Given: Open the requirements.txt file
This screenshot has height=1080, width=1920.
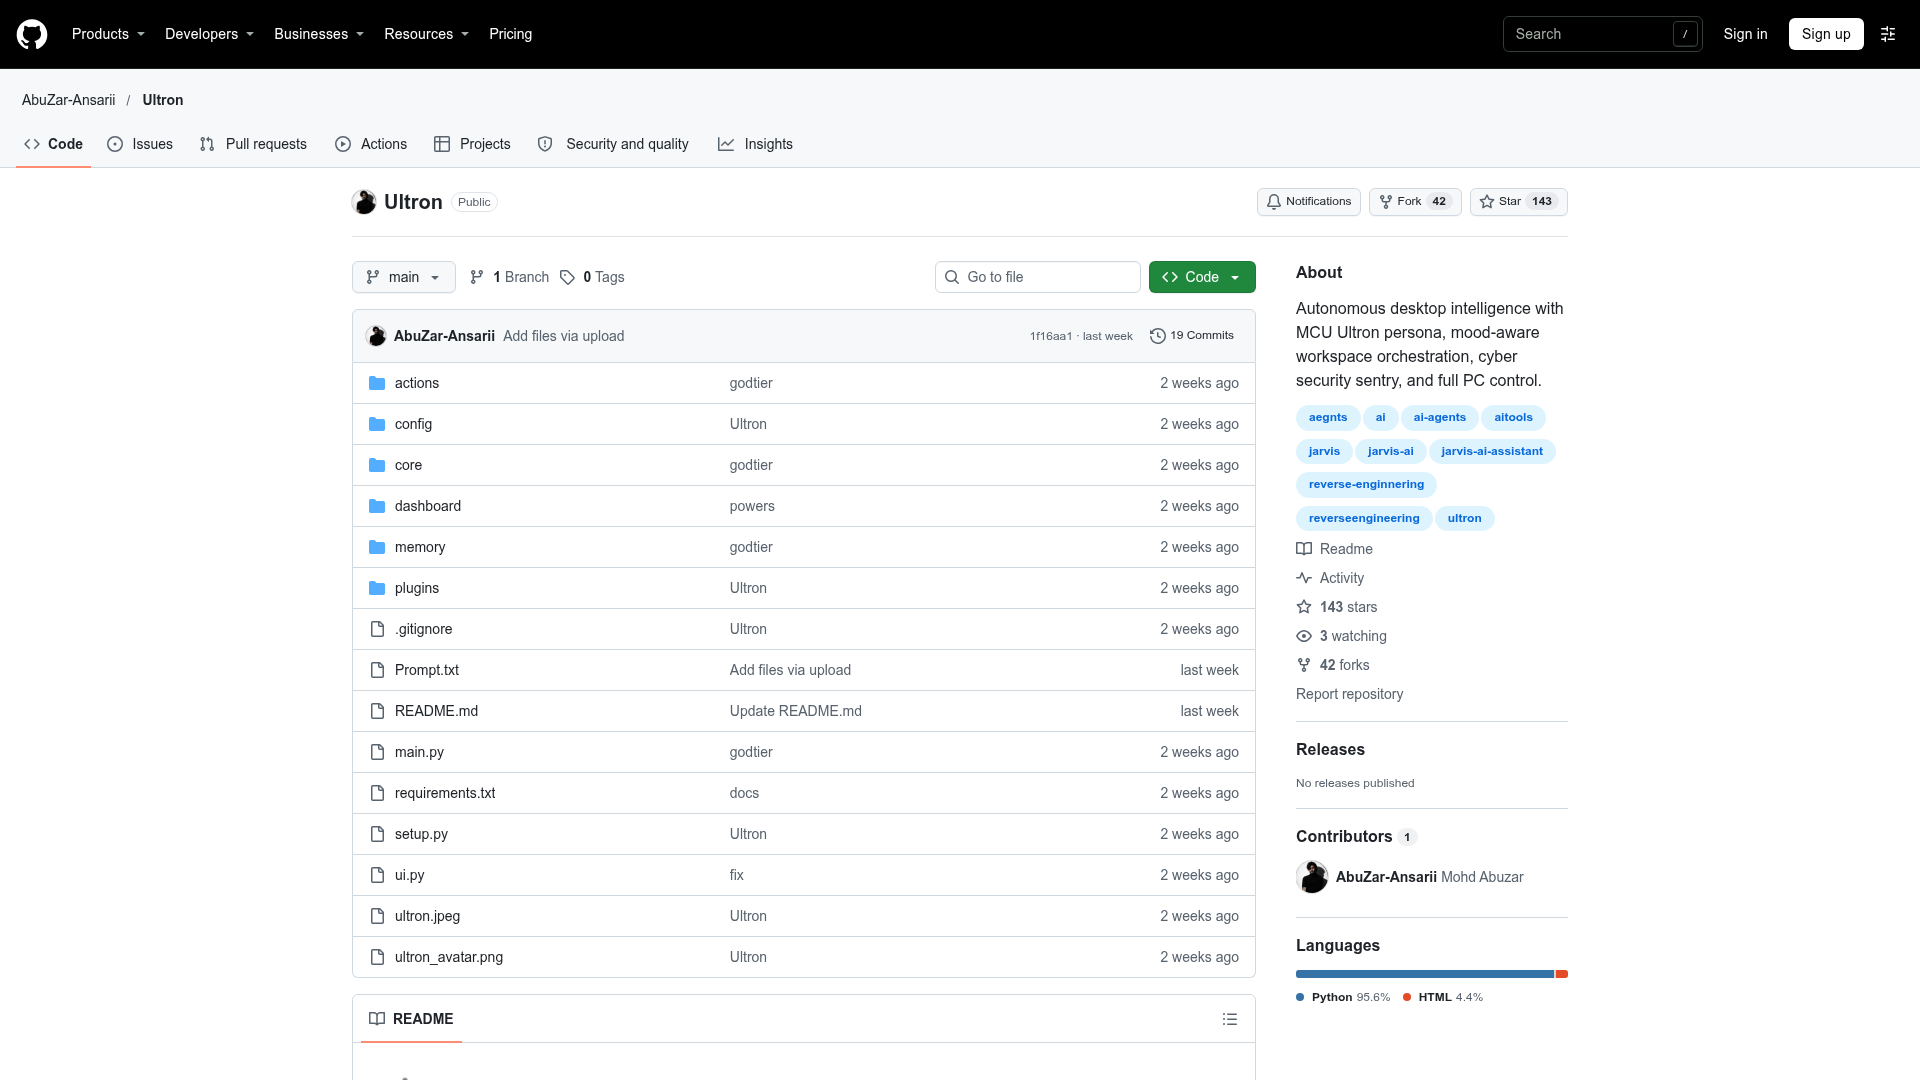Looking at the screenshot, I should 445,793.
